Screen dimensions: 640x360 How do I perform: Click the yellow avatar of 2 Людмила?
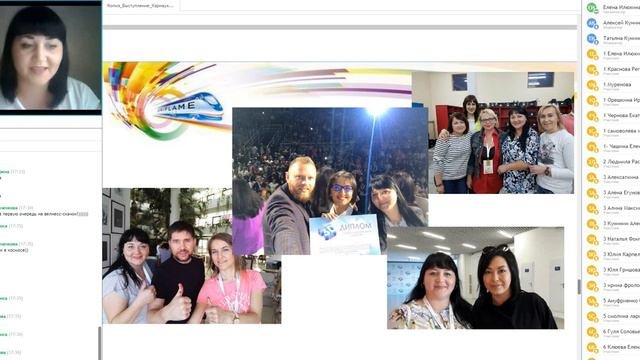point(592,162)
